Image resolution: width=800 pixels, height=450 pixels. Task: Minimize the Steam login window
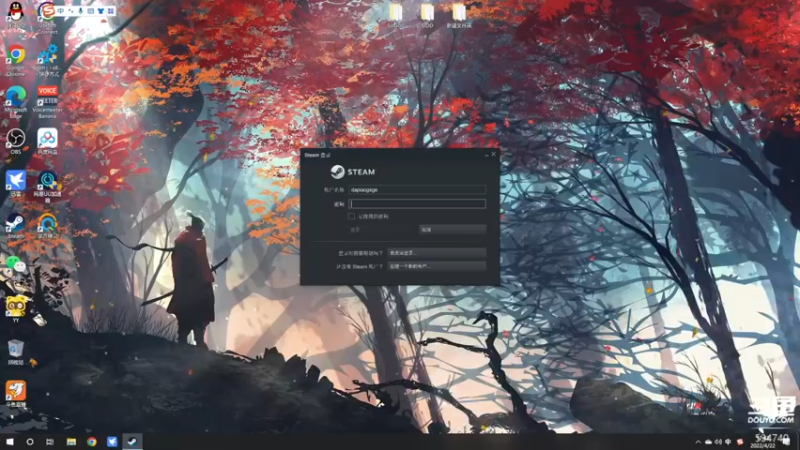click(486, 154)
